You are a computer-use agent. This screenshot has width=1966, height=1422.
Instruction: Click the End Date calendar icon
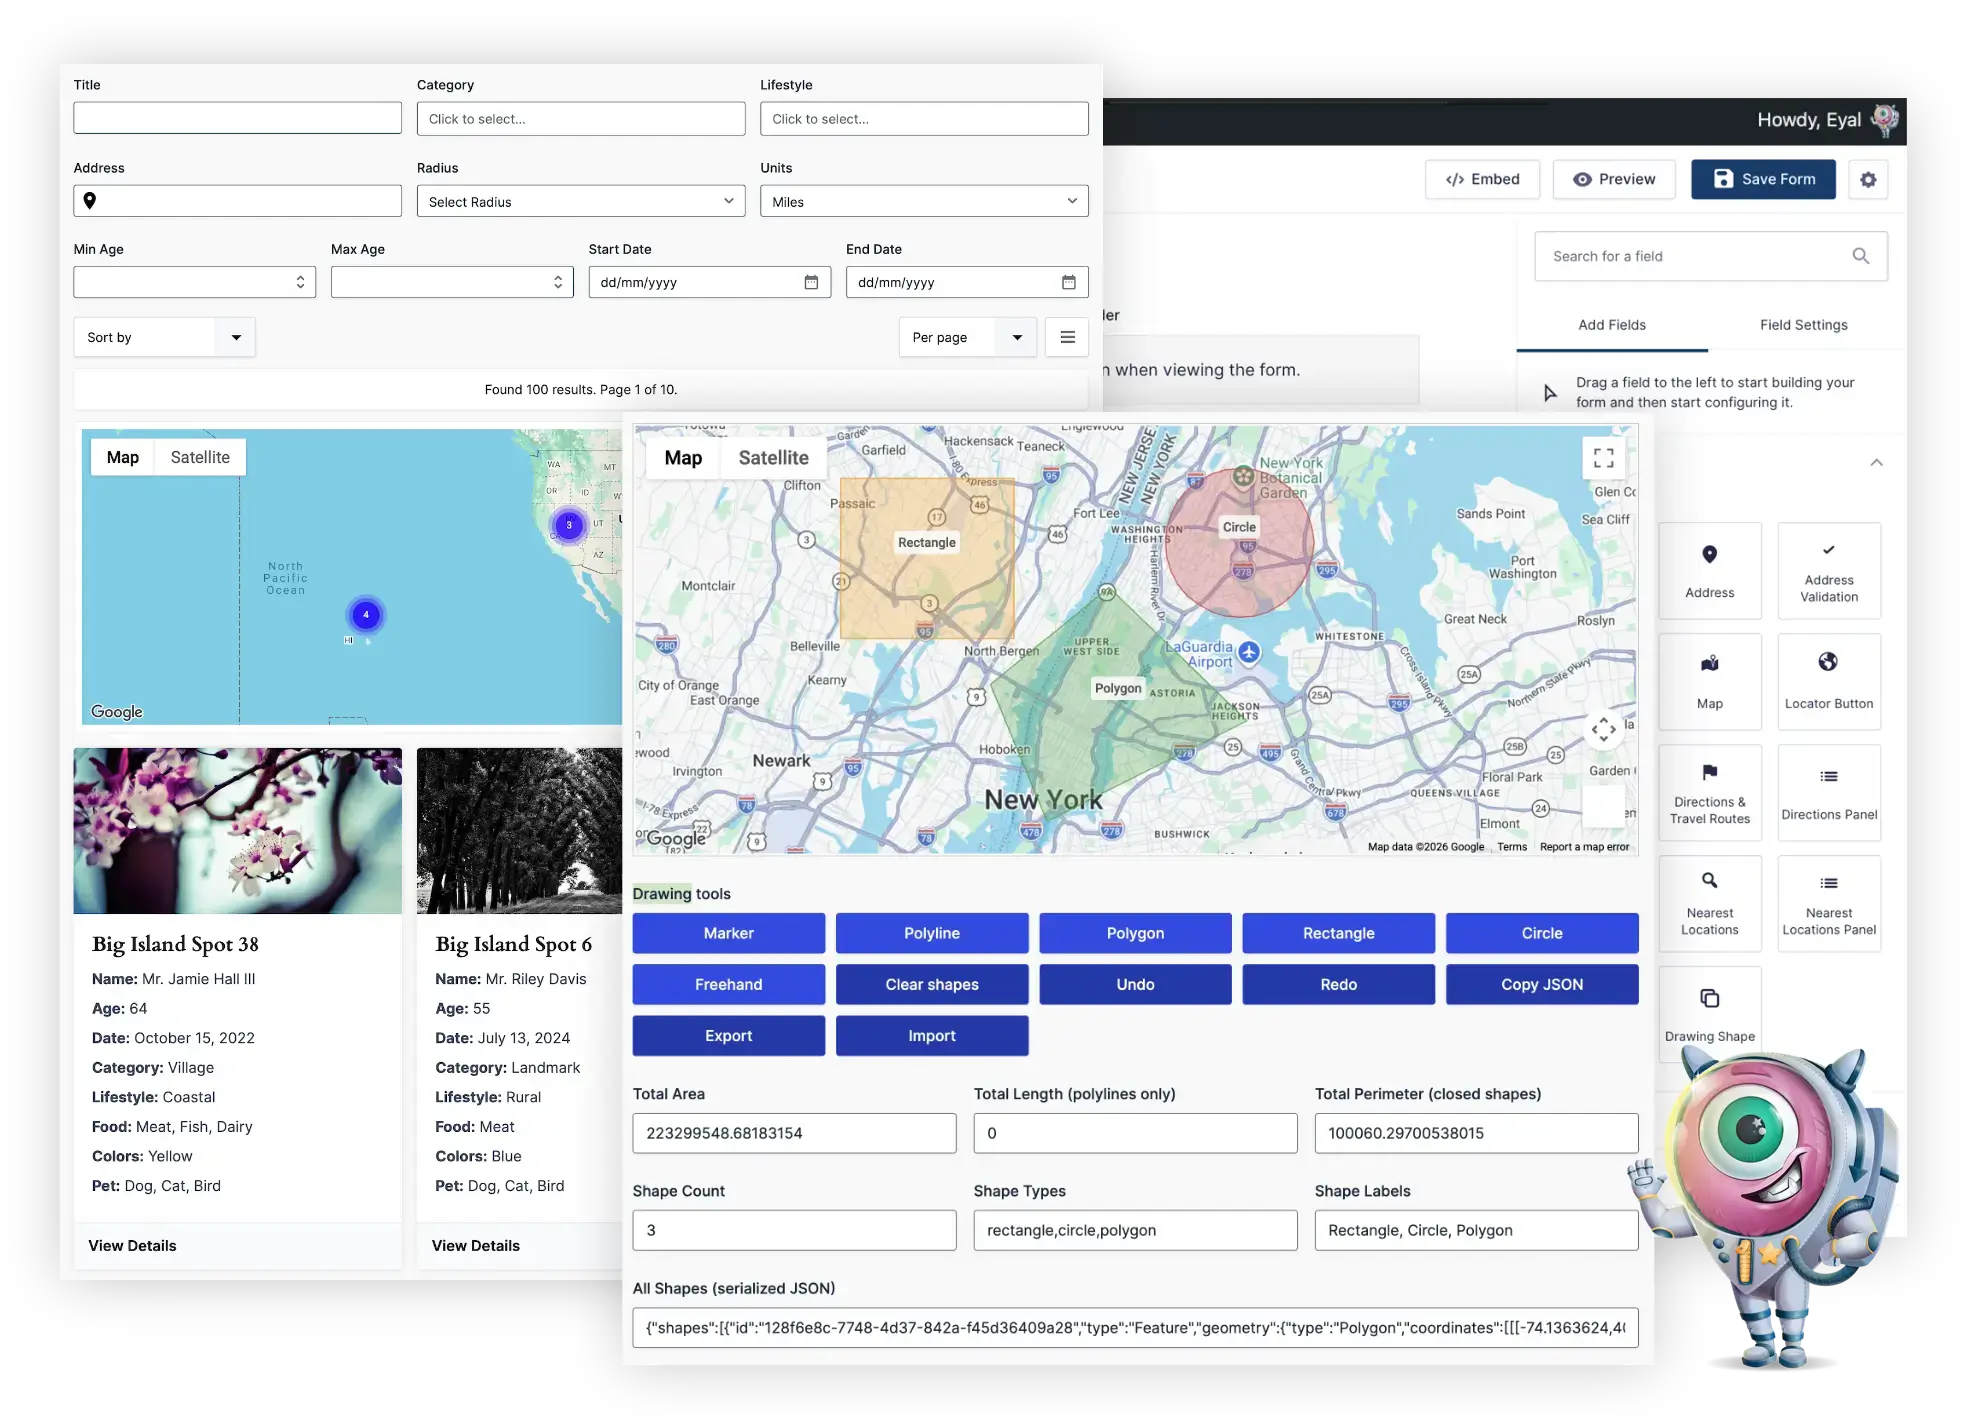point(1068,282)
